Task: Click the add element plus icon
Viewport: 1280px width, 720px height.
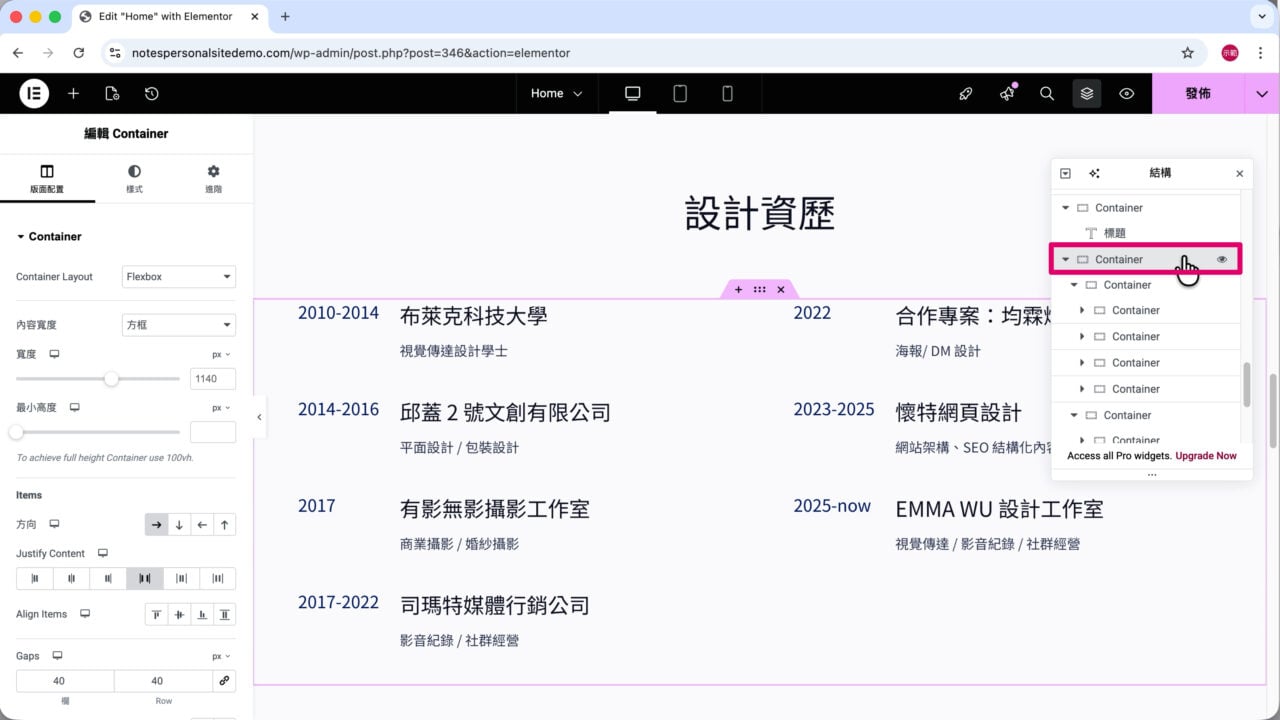Action: coord(73,93)
